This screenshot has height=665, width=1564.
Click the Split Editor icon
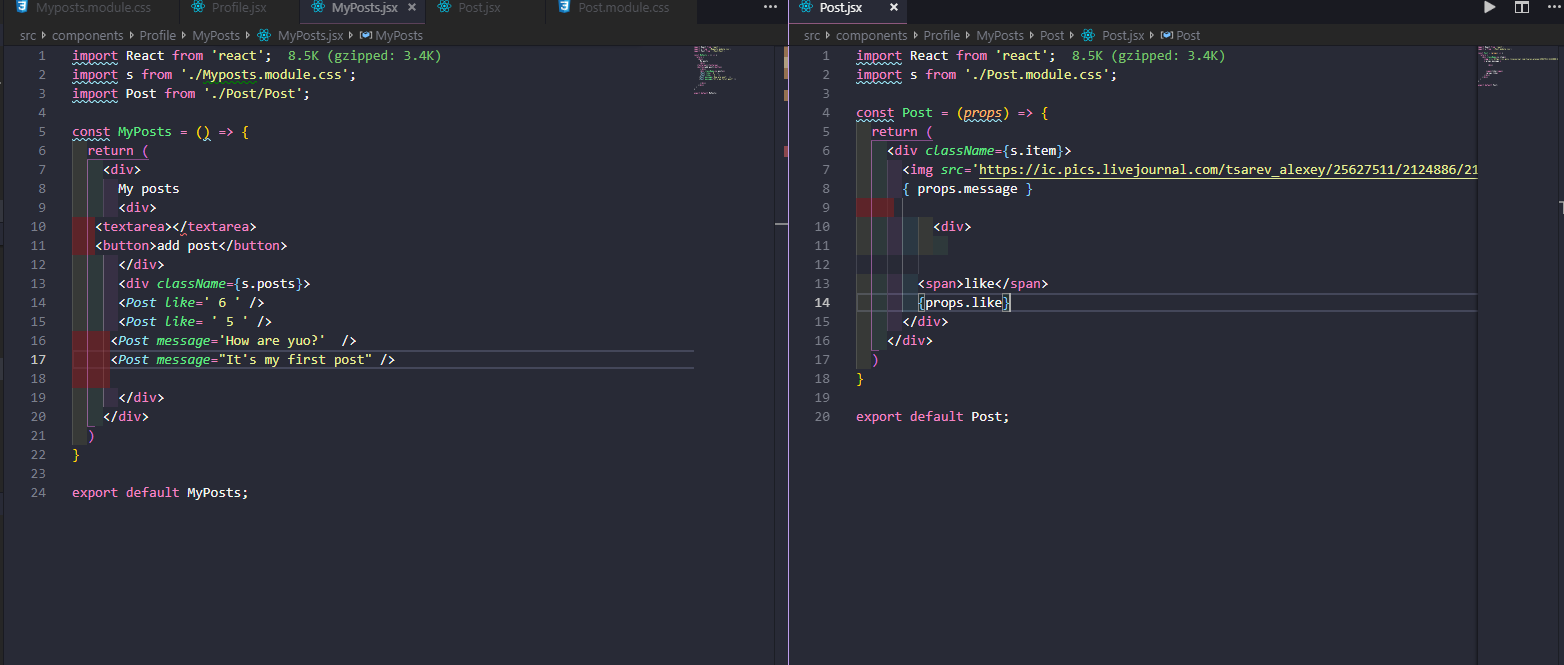tap(1522, 8)
